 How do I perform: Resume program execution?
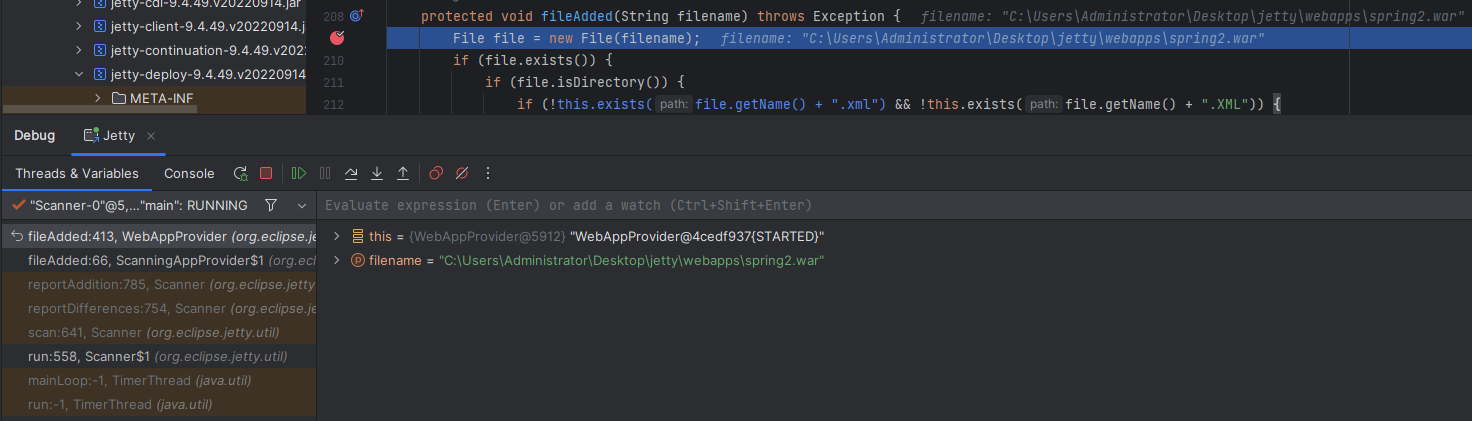299,173
